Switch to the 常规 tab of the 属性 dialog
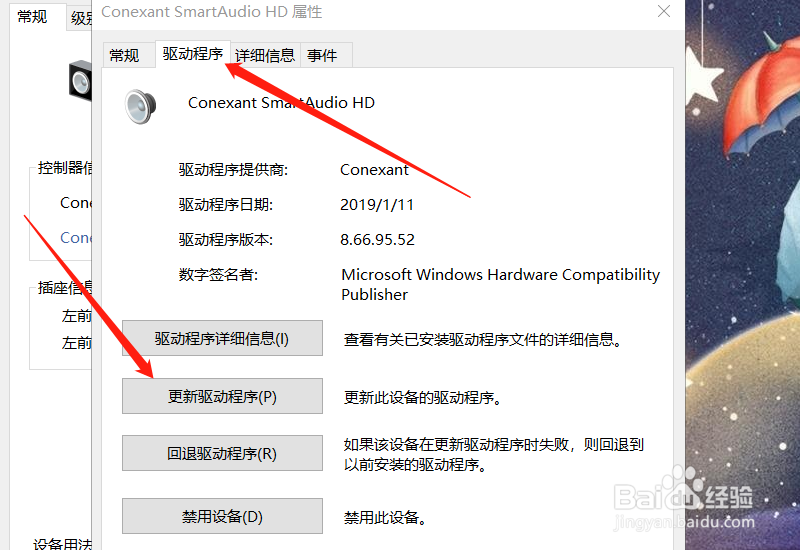 (x=124, y=56)
